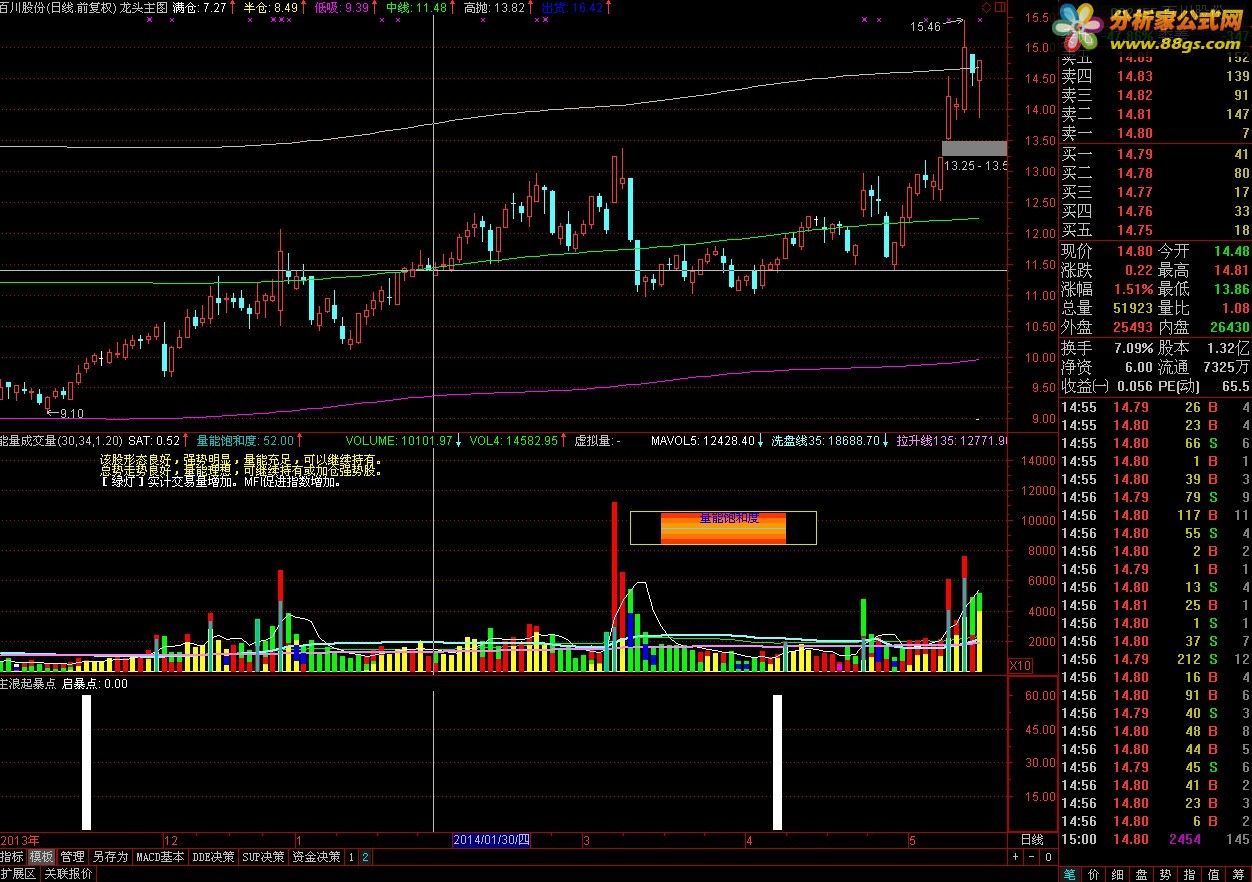This screenshot has width=1252, height=882.
Task: Click the 15:00 closing tick row
Action: [x=1155, y=840]
